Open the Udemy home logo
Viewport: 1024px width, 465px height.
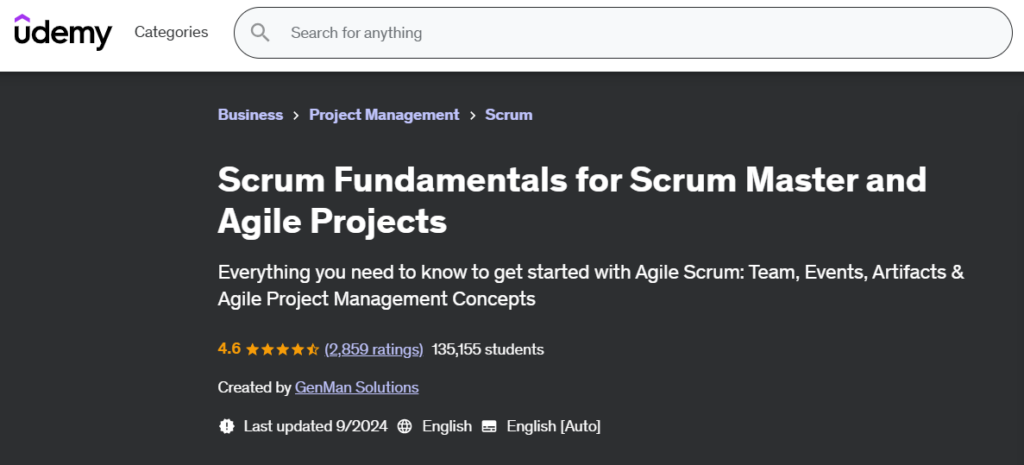(63, 32)
